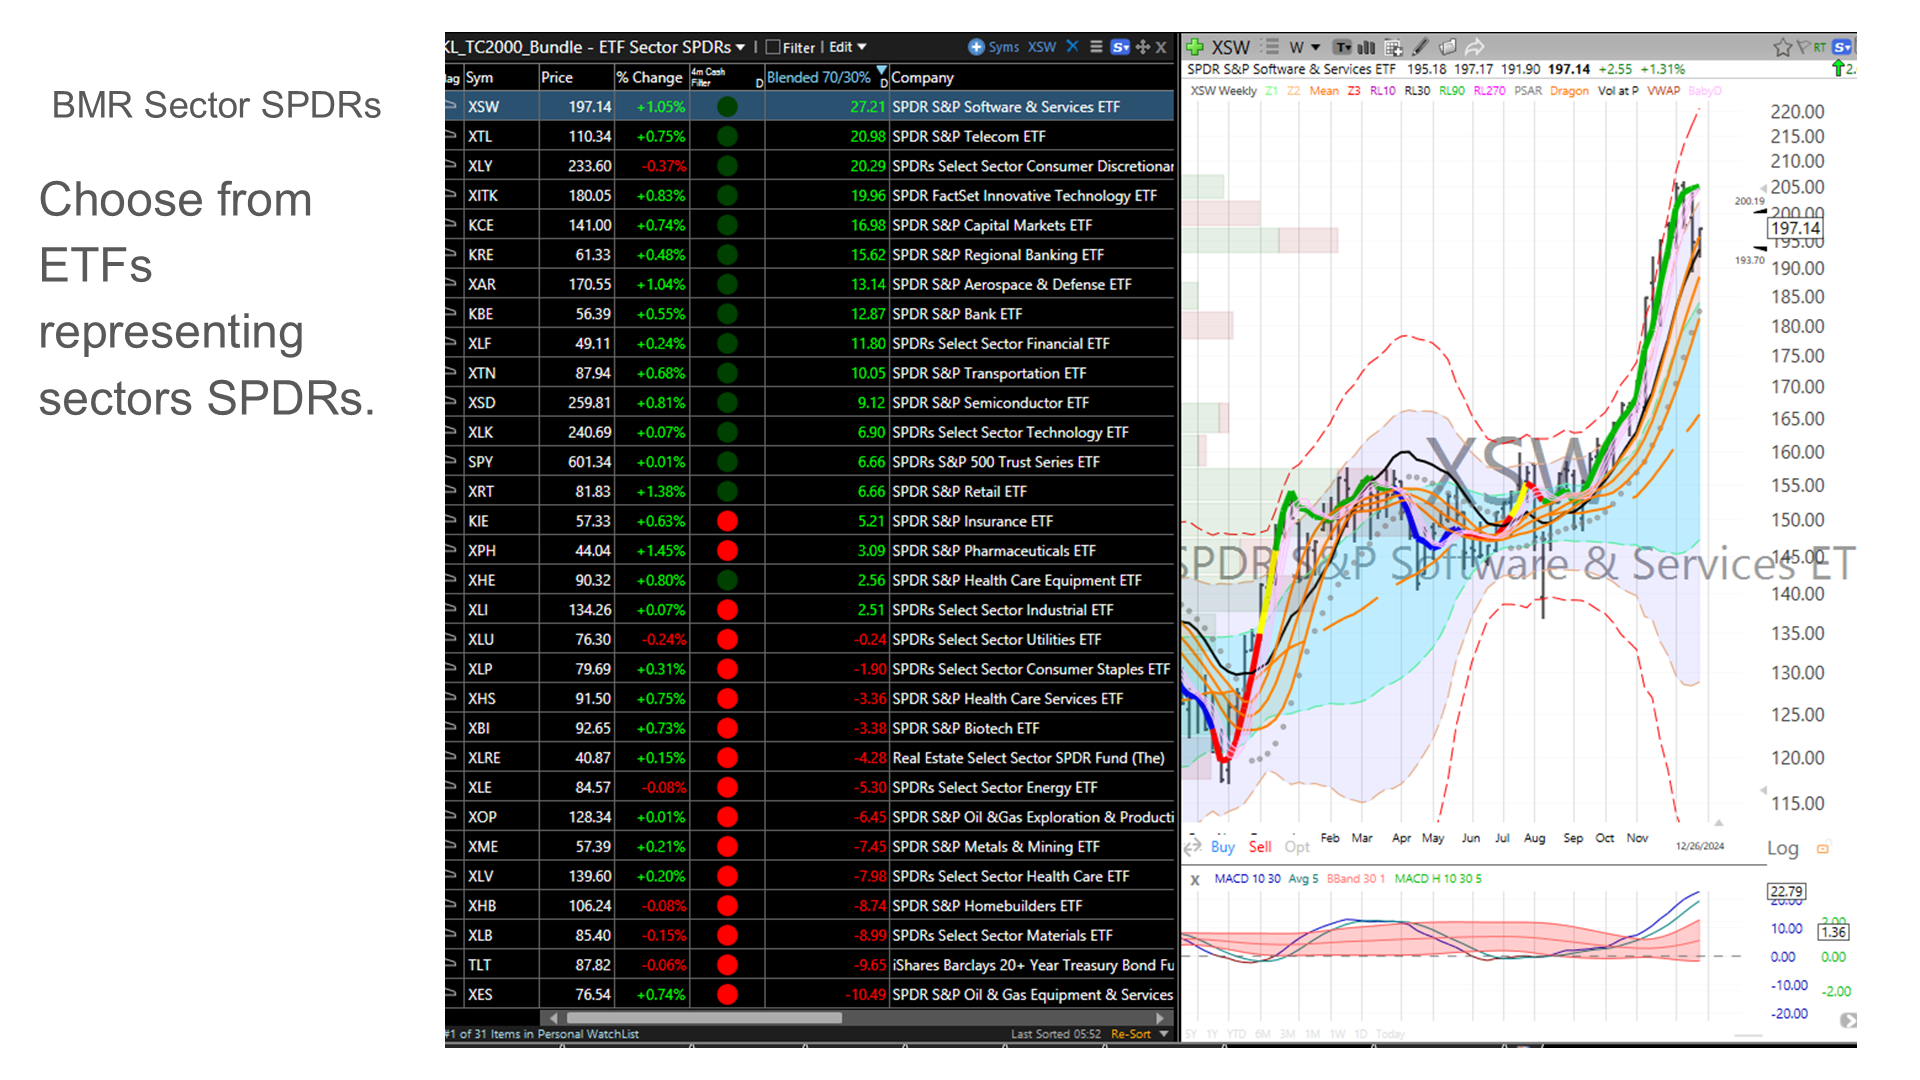
Task: Enable Log scale on the chart
Action: (1784, 848)
